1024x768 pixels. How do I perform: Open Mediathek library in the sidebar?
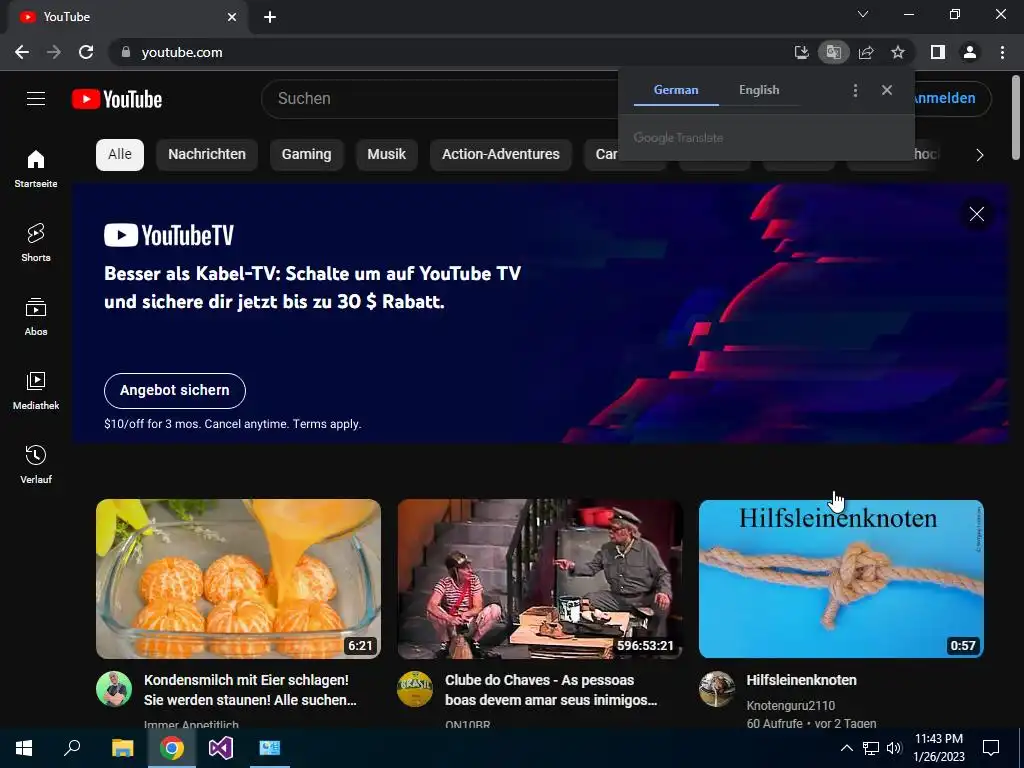(x=36, y=391)
